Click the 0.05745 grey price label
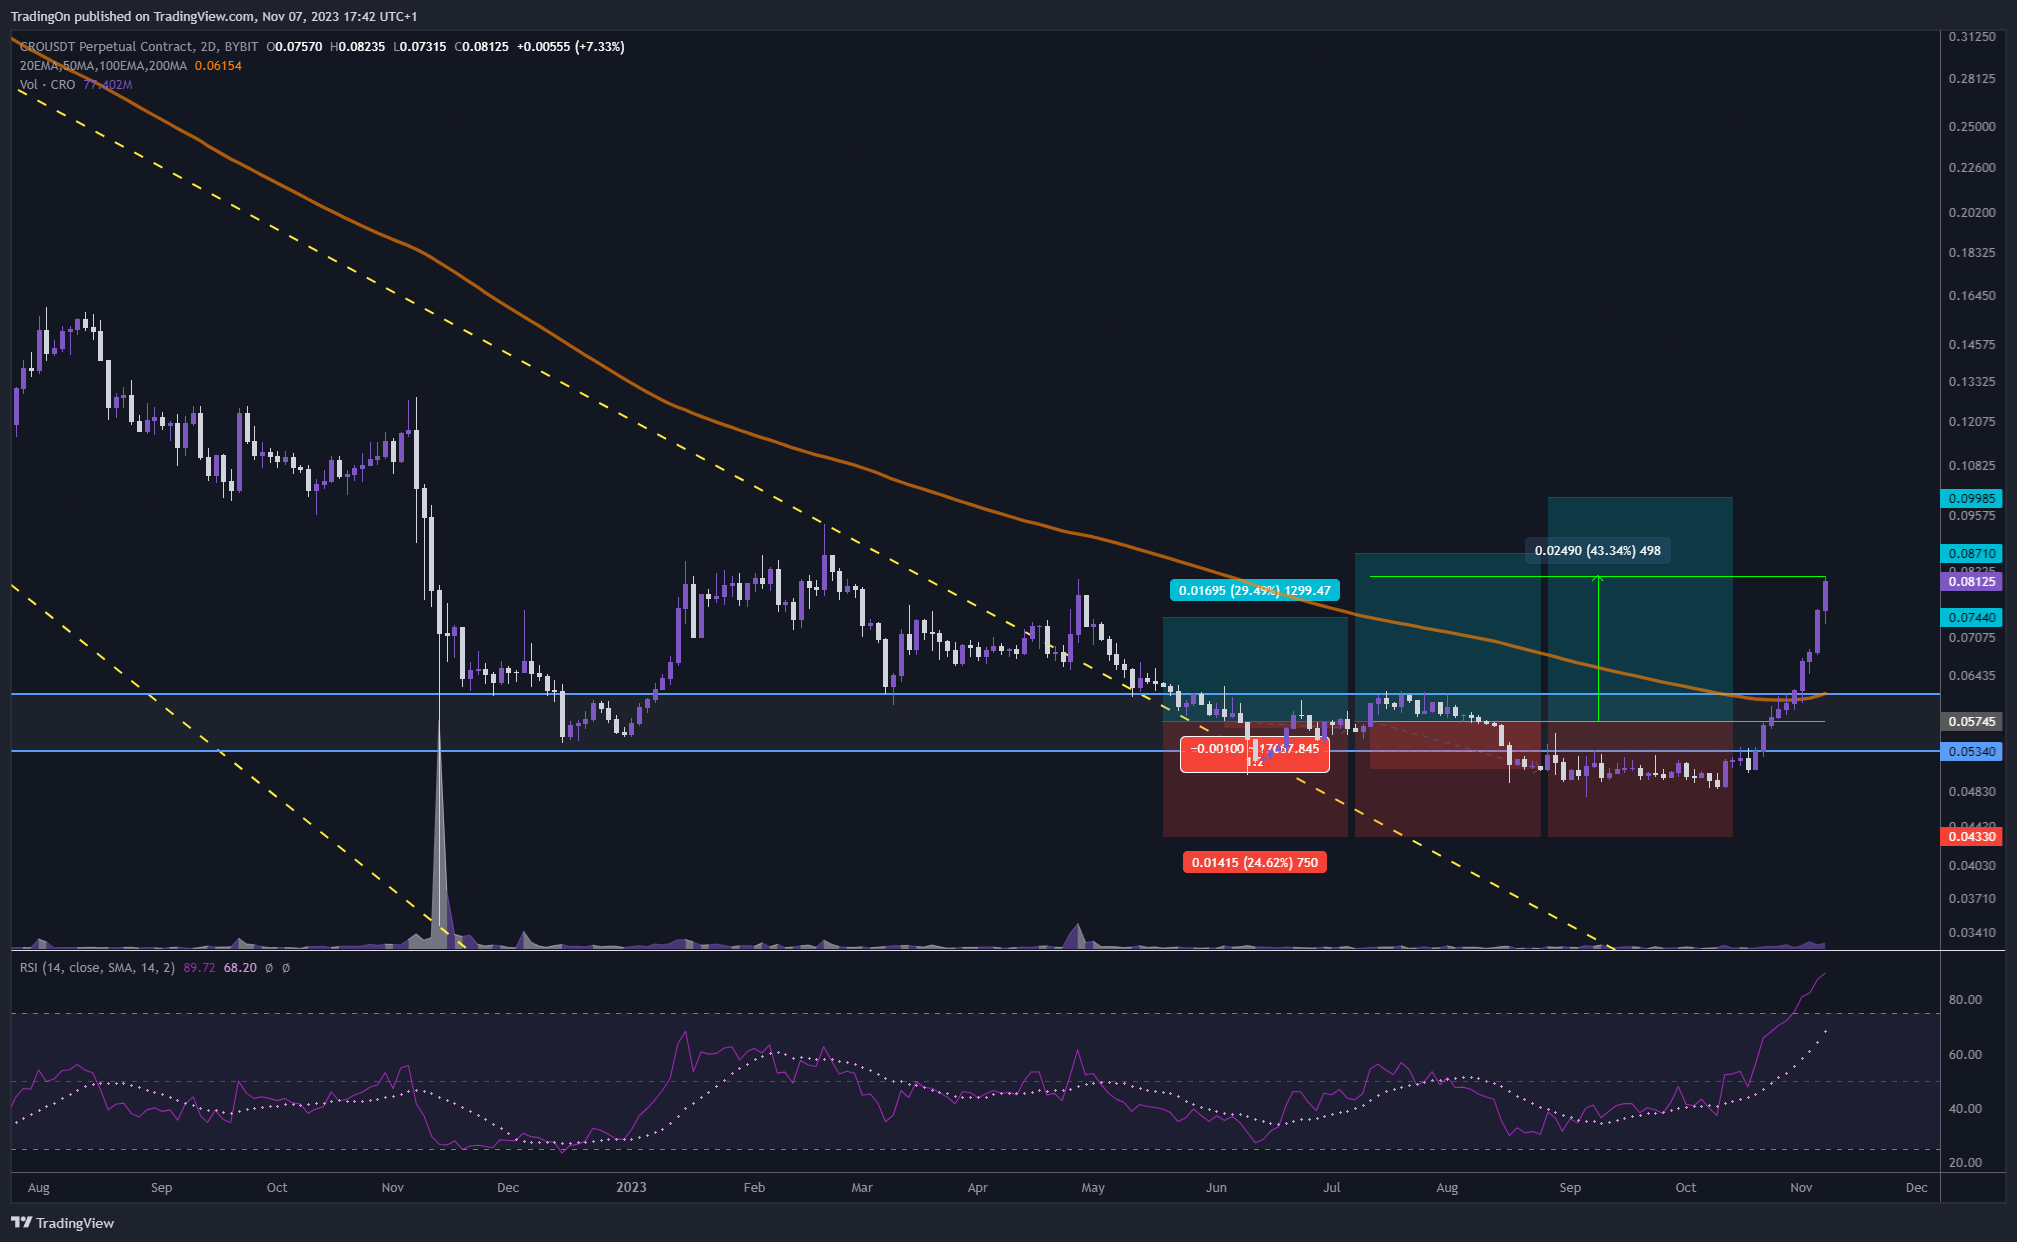Viewport: 2017px width, 1242px height. [1970, 721]
